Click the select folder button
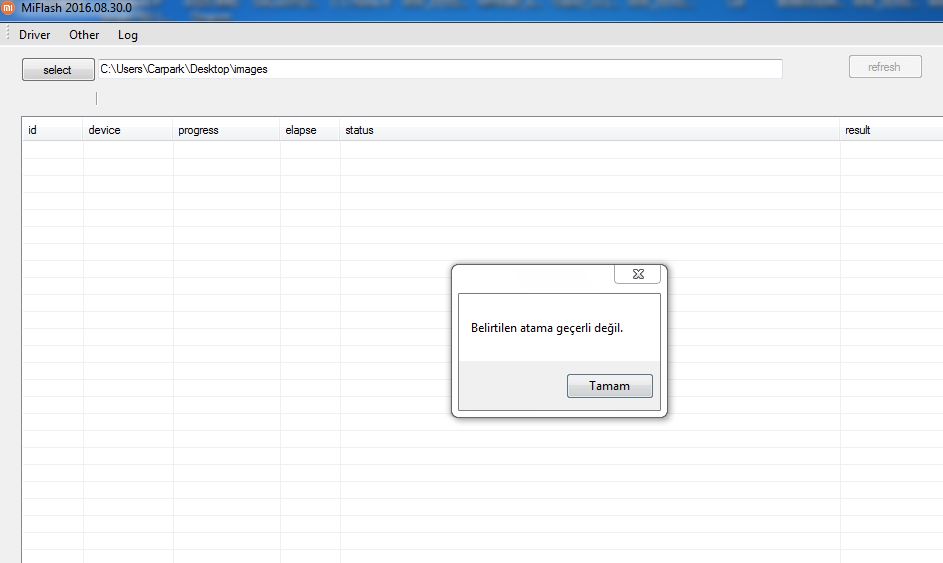This screenshot has height=563, width=943. click(58, 70)
